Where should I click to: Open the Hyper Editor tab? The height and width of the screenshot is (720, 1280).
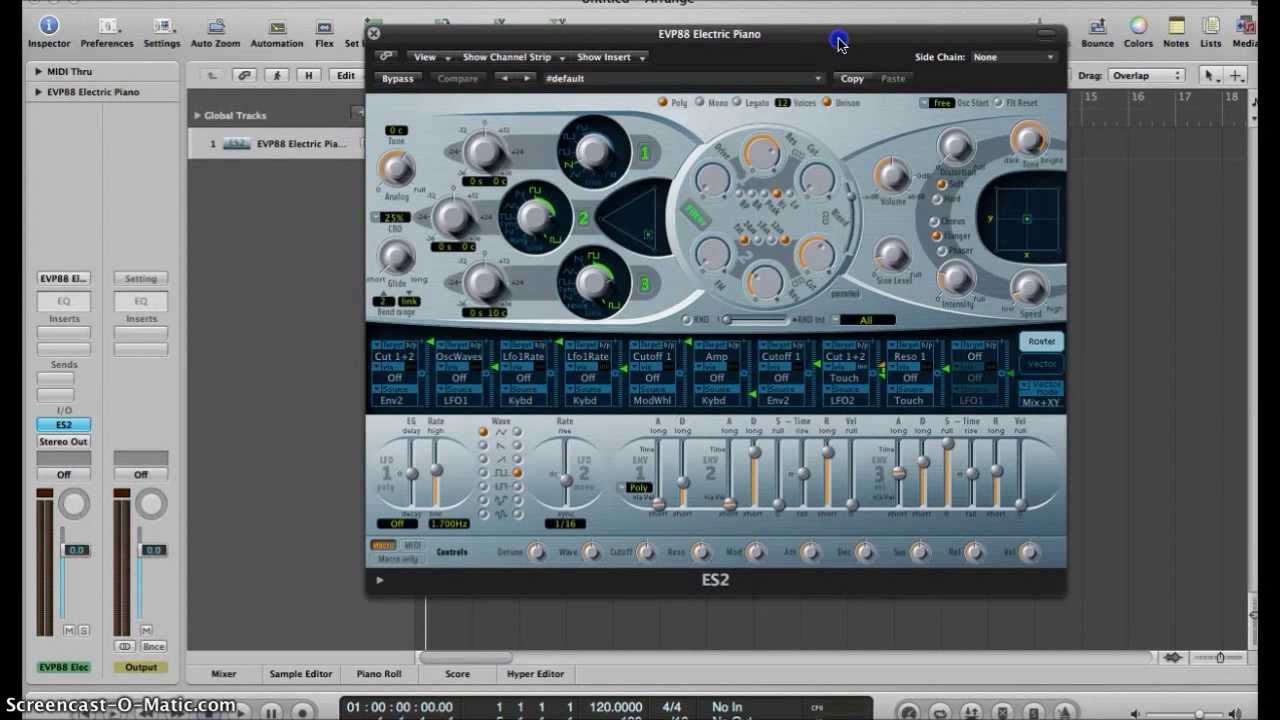click(535, 674)
